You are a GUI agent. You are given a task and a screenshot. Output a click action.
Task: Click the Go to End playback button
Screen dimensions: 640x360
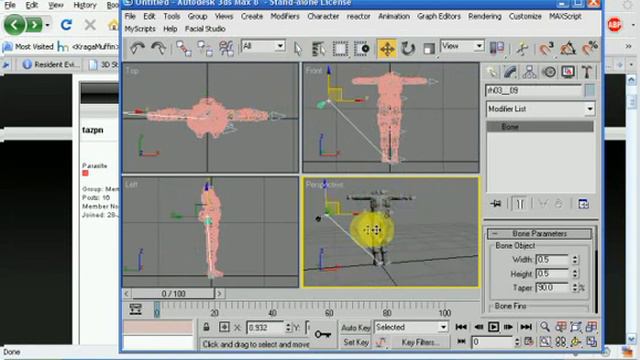526,327
